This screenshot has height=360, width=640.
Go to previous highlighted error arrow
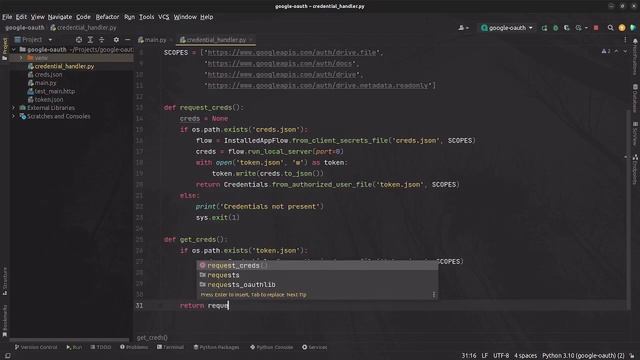point(616,51)
